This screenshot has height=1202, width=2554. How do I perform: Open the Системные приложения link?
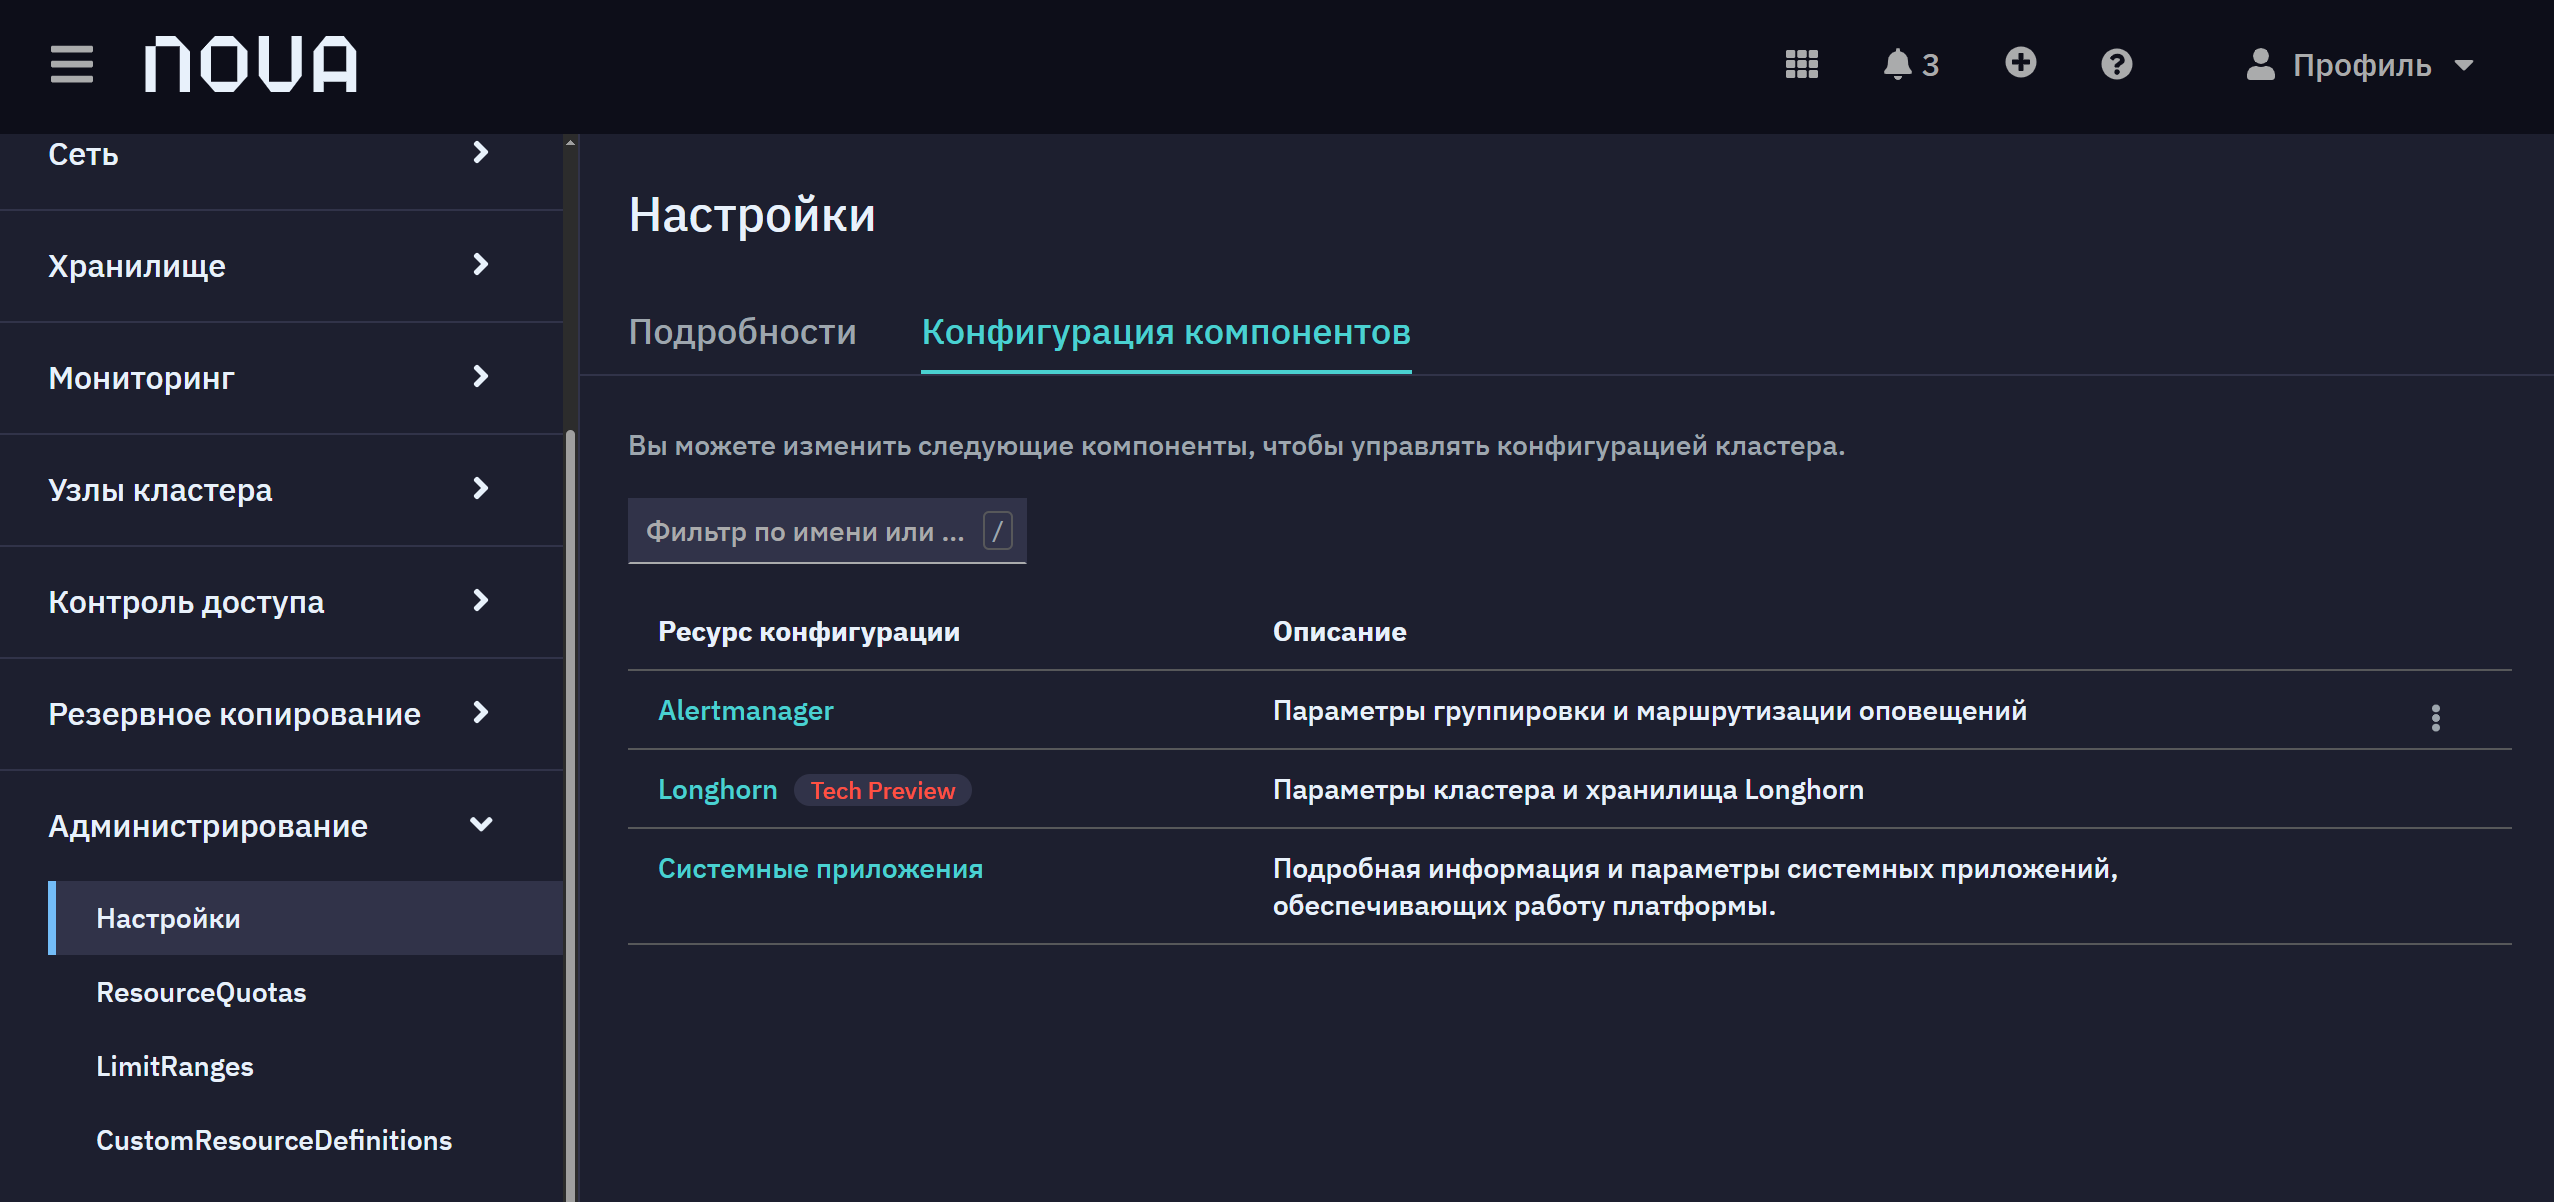tap(820, 868)
